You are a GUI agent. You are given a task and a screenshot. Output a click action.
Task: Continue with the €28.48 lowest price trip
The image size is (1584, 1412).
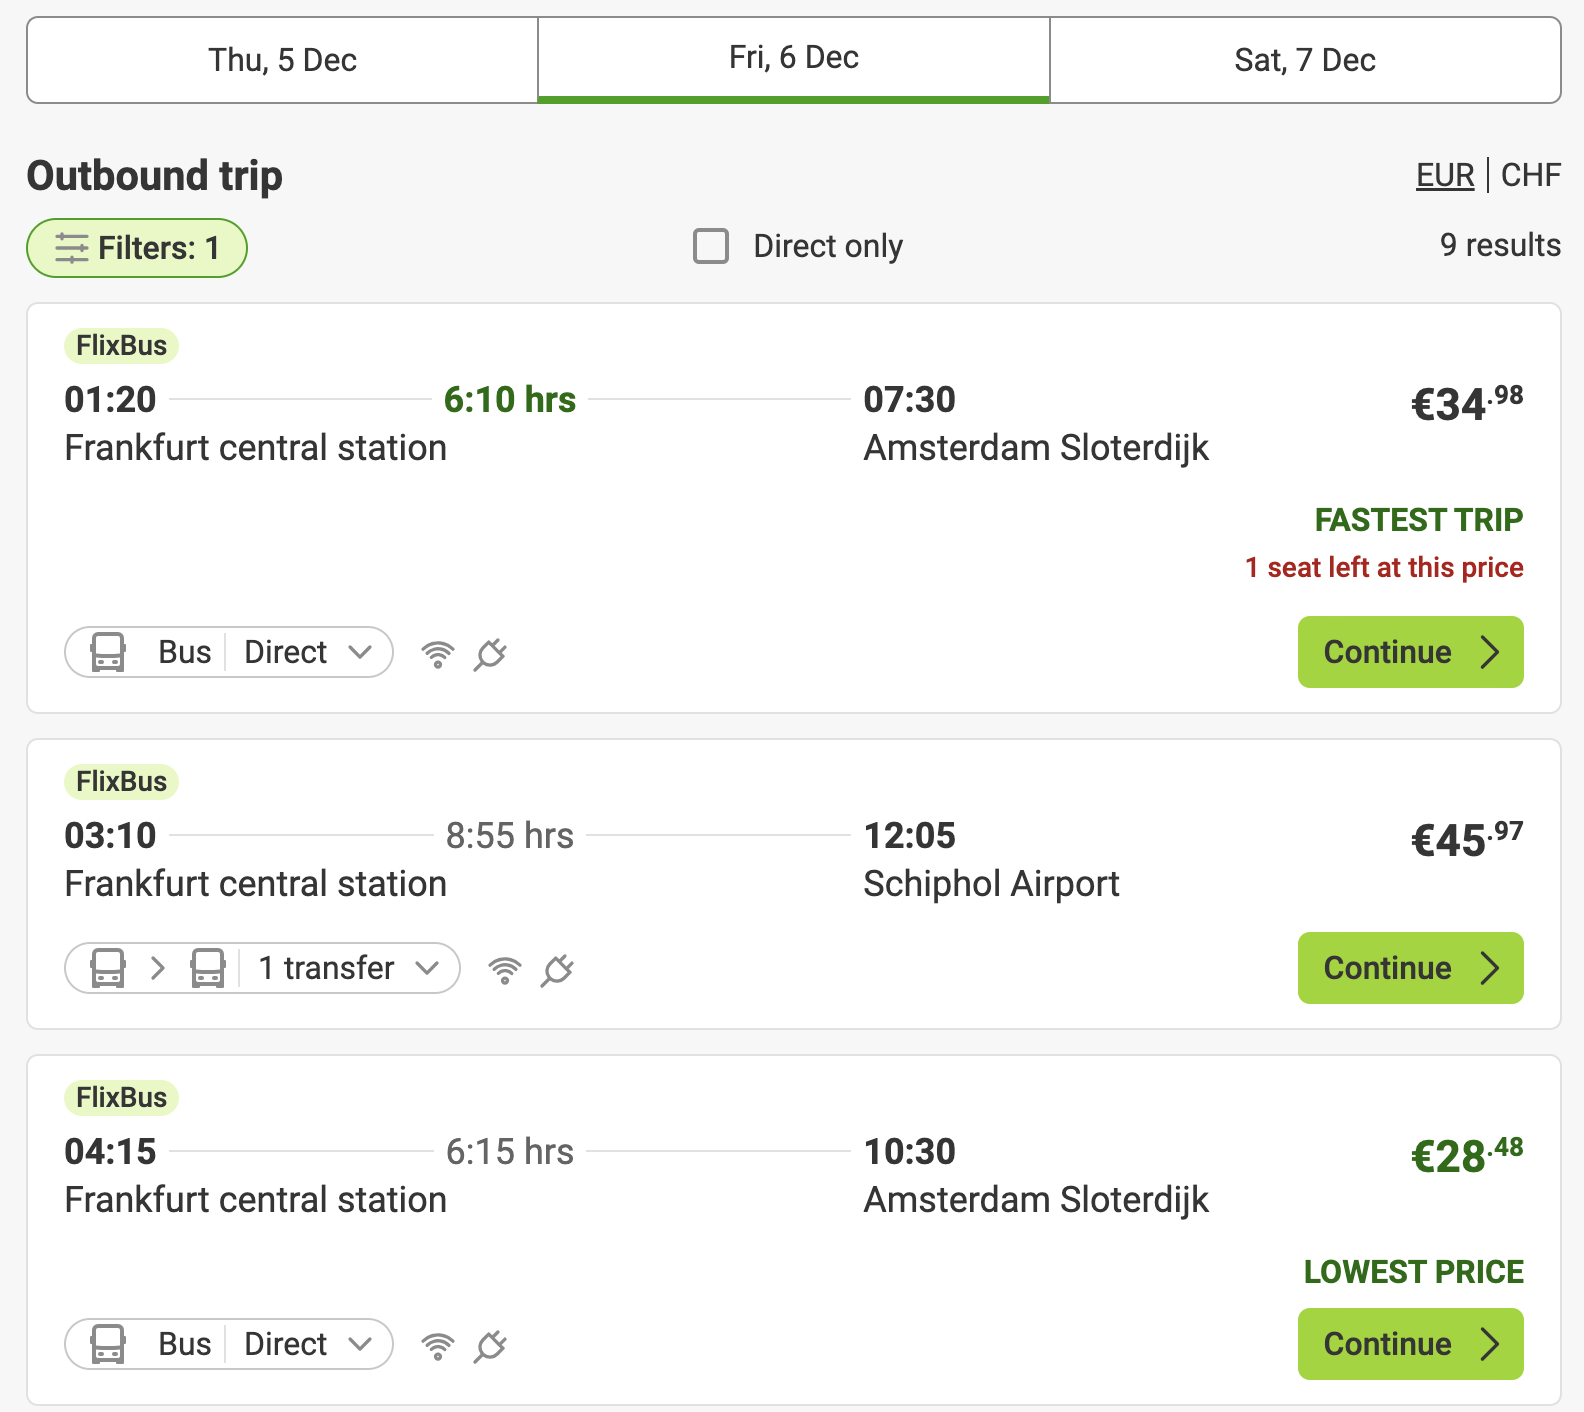pyautogui.click(x=1410, y=1344)
